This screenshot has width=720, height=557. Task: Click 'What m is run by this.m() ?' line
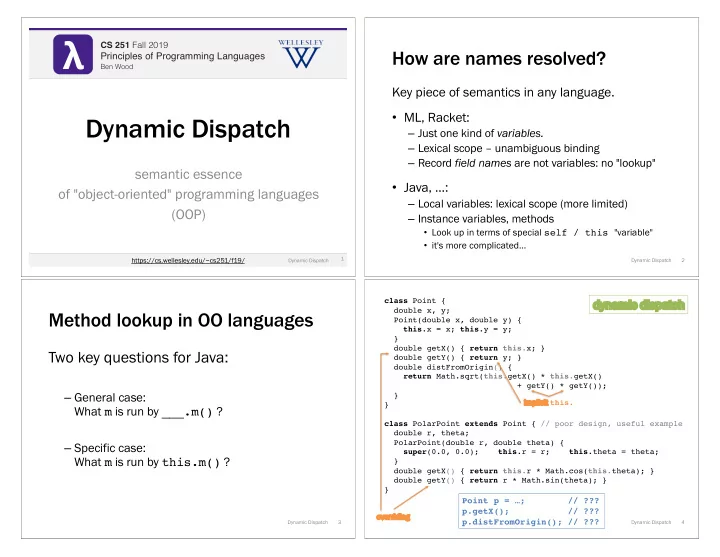point(152,462)
